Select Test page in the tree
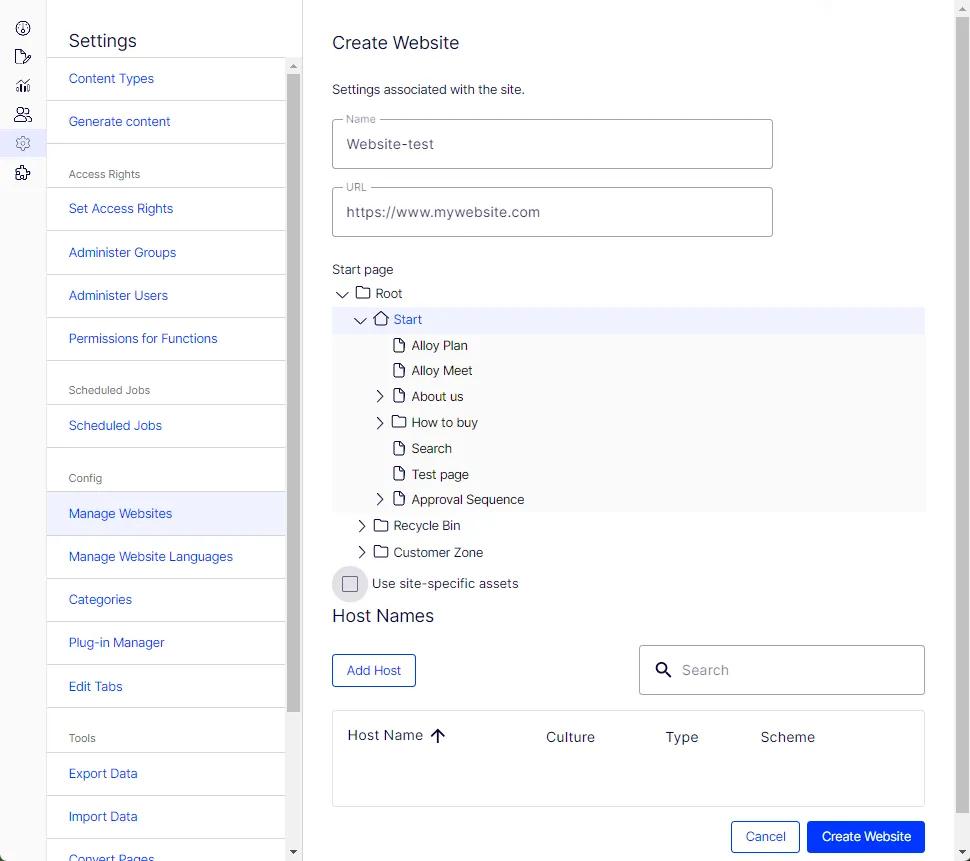970x861 pixels. tap(440, 474)
